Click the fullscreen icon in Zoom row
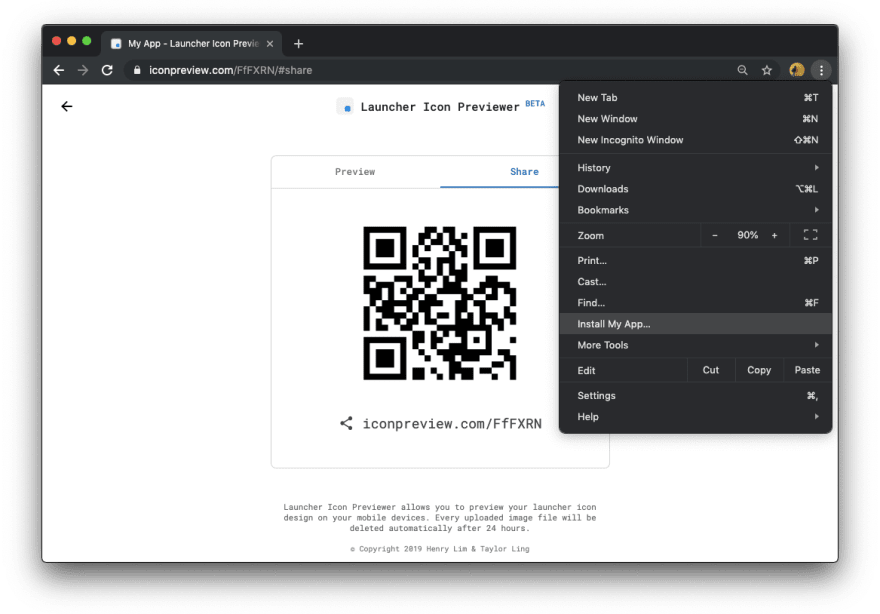Viewport: 880px width, 614px height. tap(810, 235)
